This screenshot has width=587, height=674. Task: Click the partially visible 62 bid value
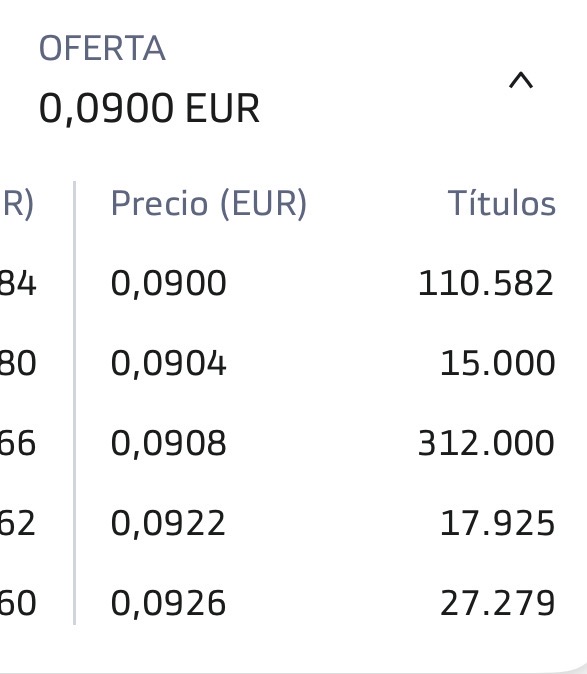18,523
